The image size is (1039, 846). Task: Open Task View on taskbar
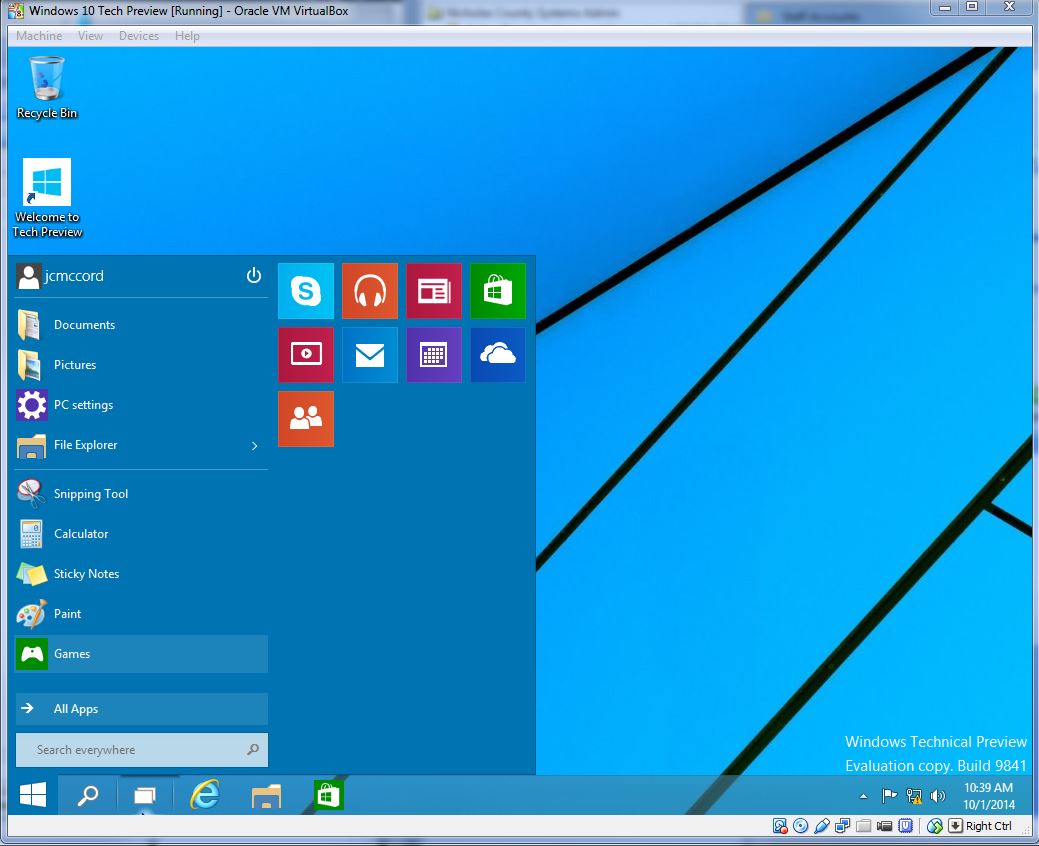[x=144, y=795]
